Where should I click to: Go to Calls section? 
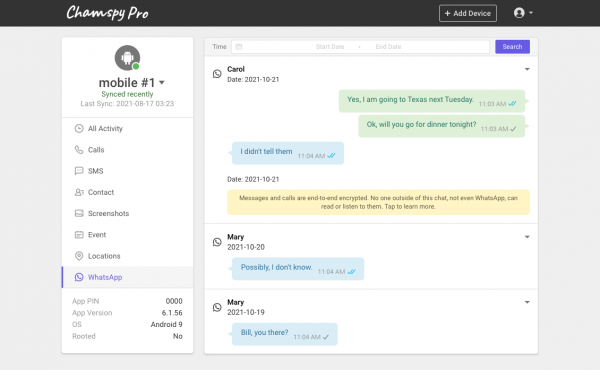(127, 150)
